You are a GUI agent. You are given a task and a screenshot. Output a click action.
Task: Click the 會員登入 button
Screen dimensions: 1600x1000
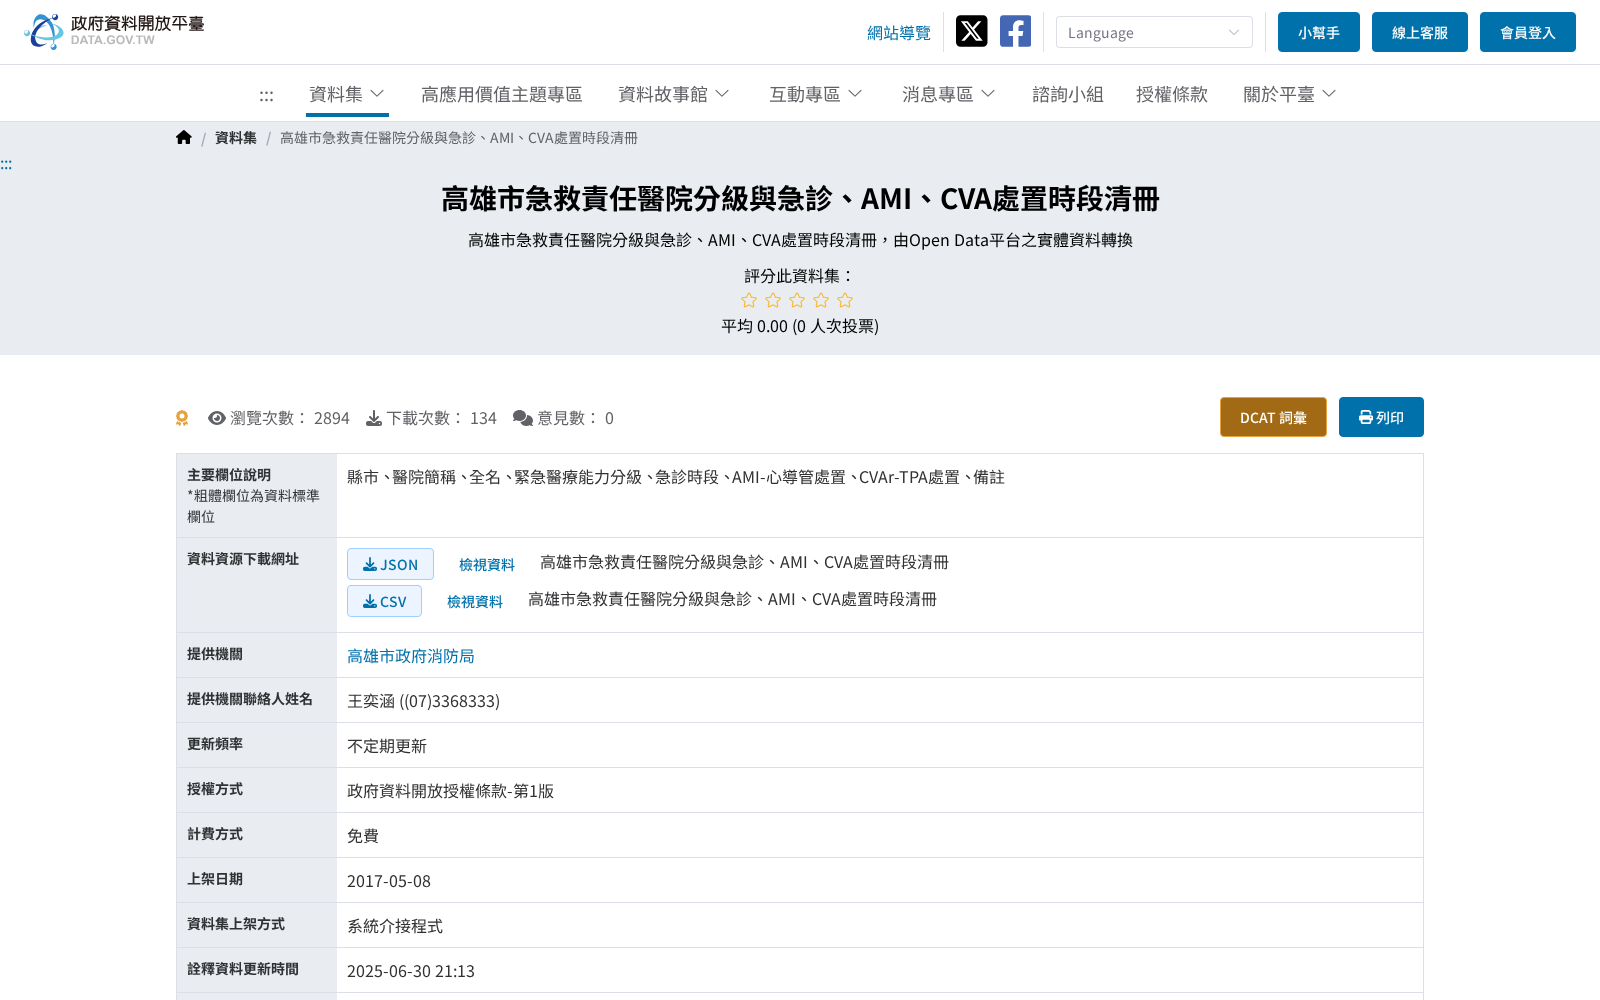(1528, 32)
